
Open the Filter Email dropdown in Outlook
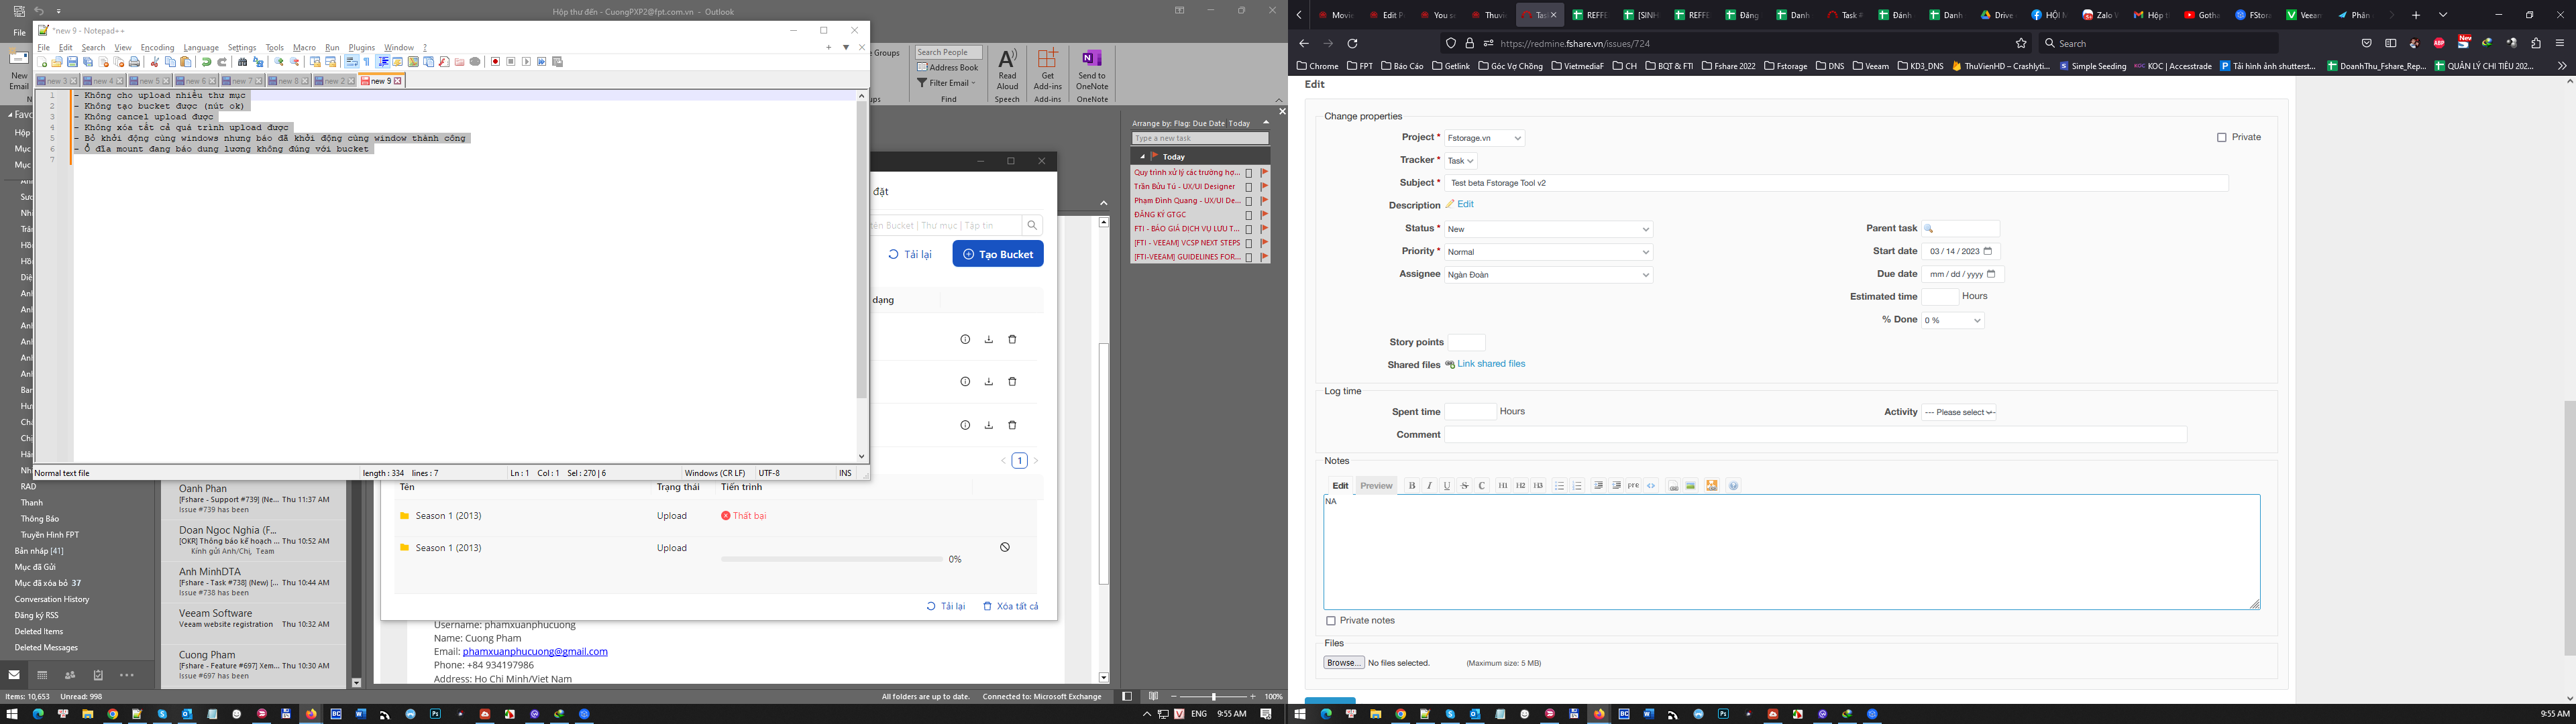946,83
